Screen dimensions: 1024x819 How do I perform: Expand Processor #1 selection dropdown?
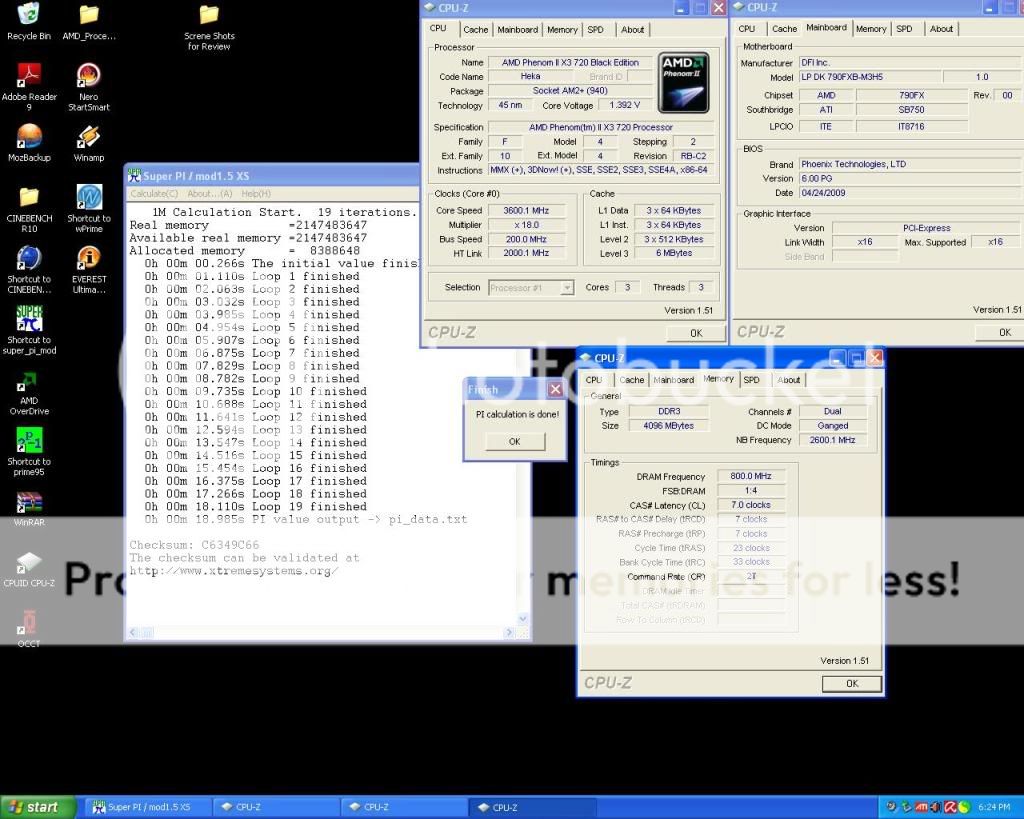[x=568, y=287]
